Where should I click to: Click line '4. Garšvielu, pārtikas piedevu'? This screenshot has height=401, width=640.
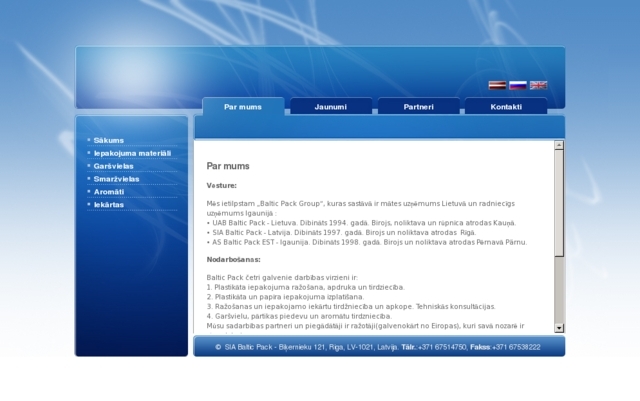(299, 316)
